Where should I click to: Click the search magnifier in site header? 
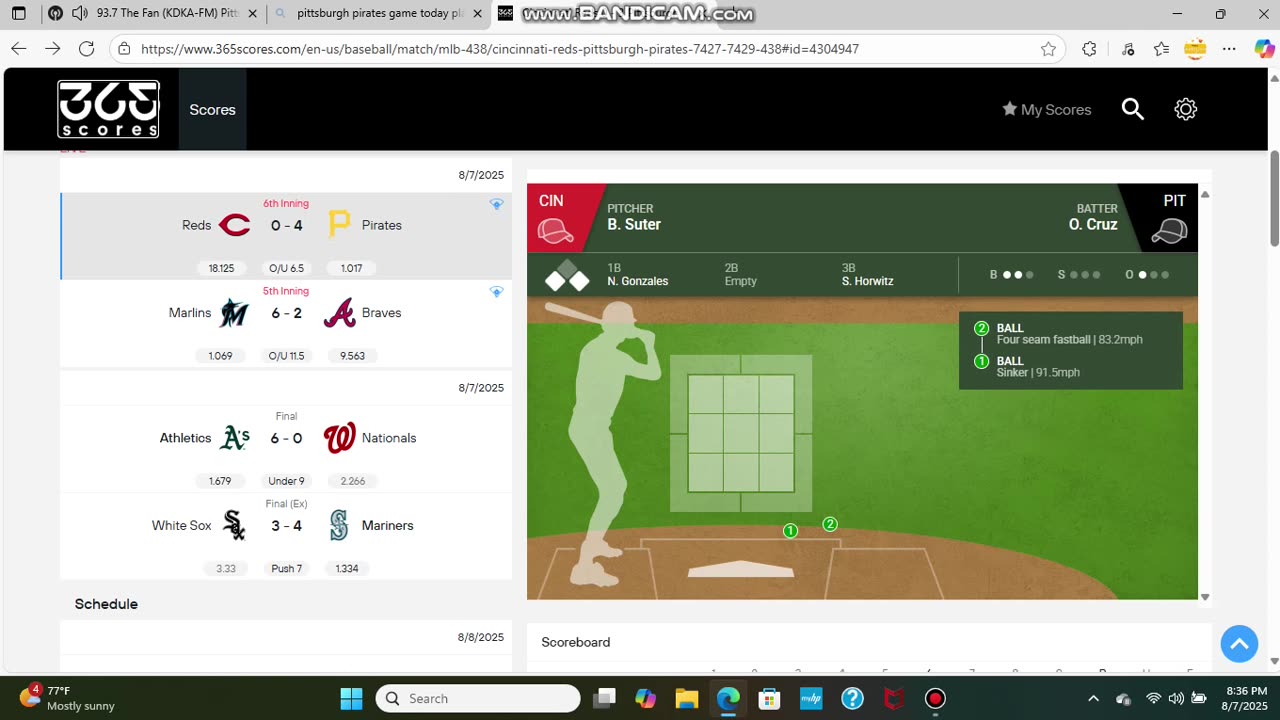[1132, 109]
